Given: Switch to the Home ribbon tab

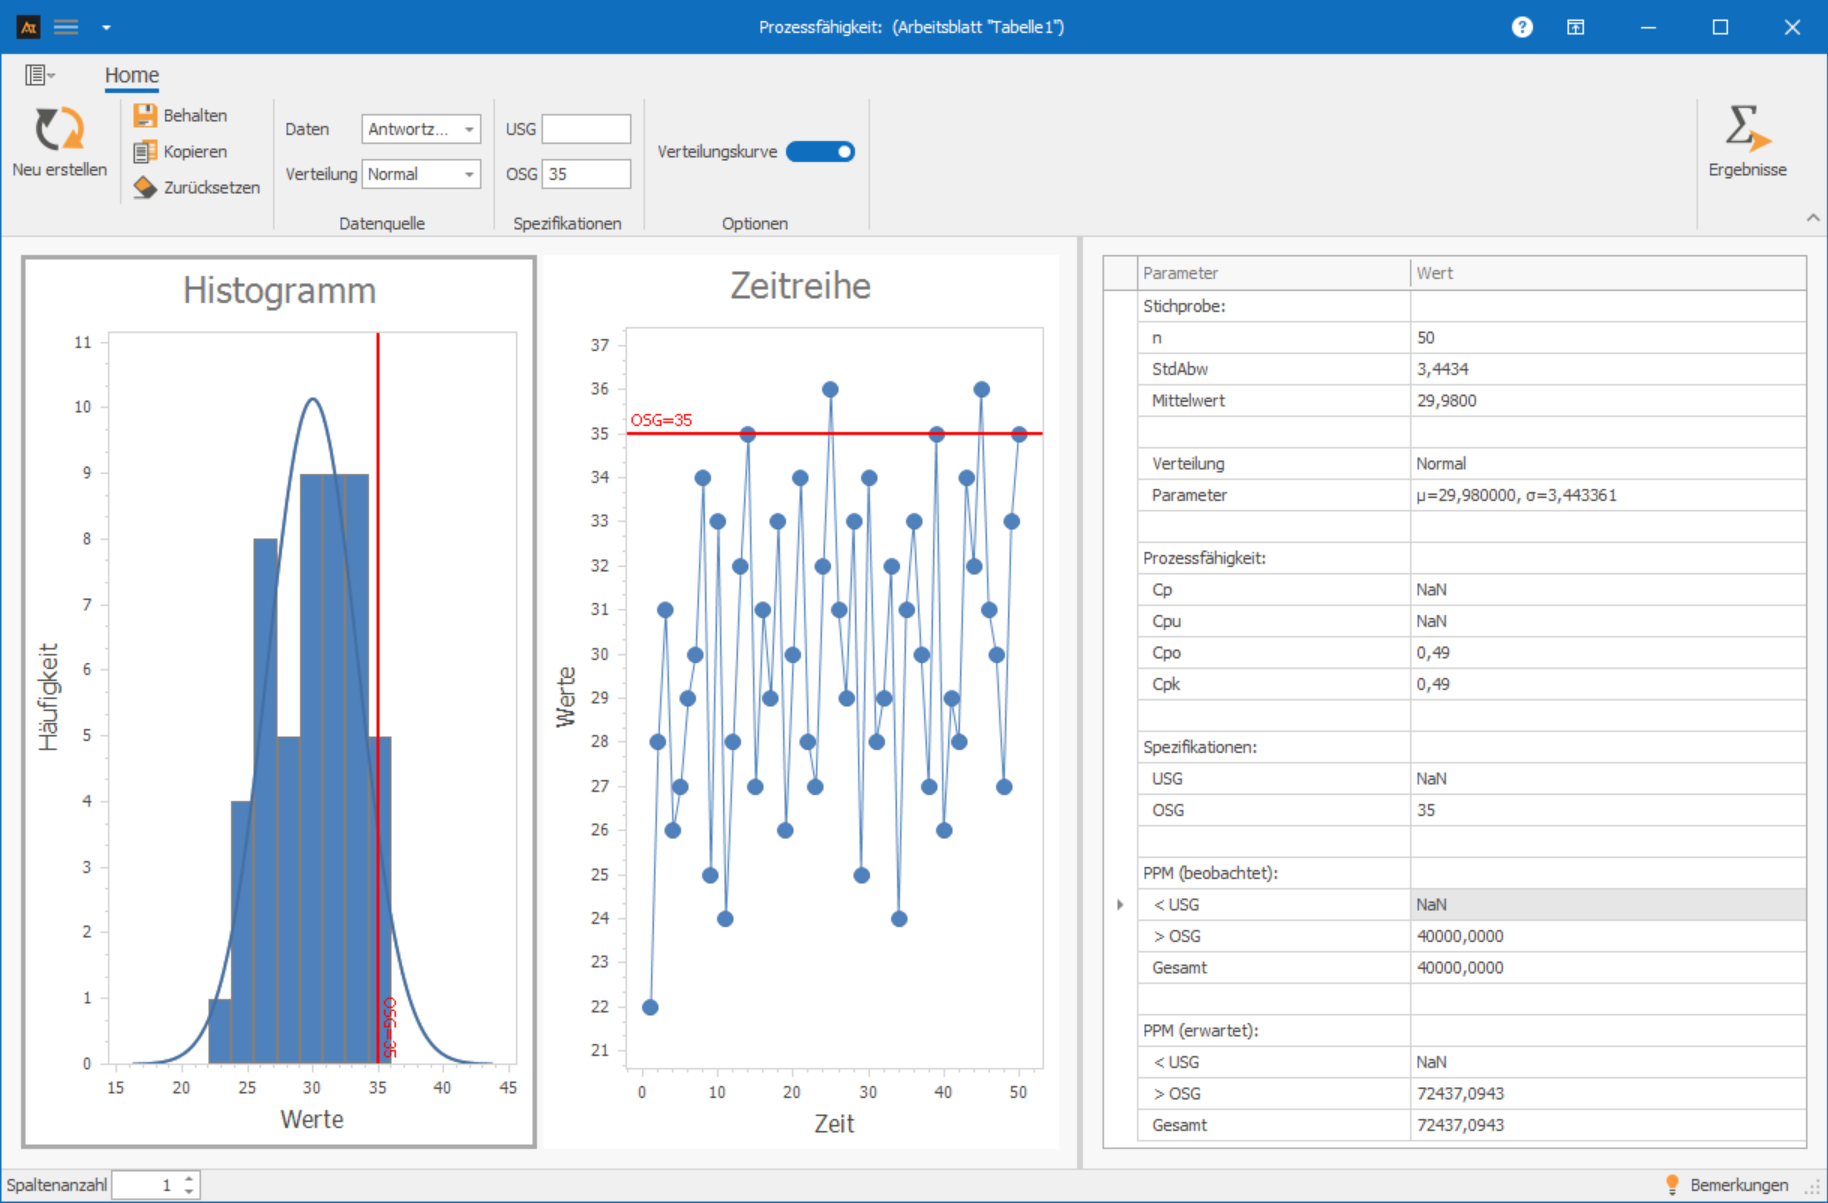Looking at the screenshot, I should (x=132, y=75).
